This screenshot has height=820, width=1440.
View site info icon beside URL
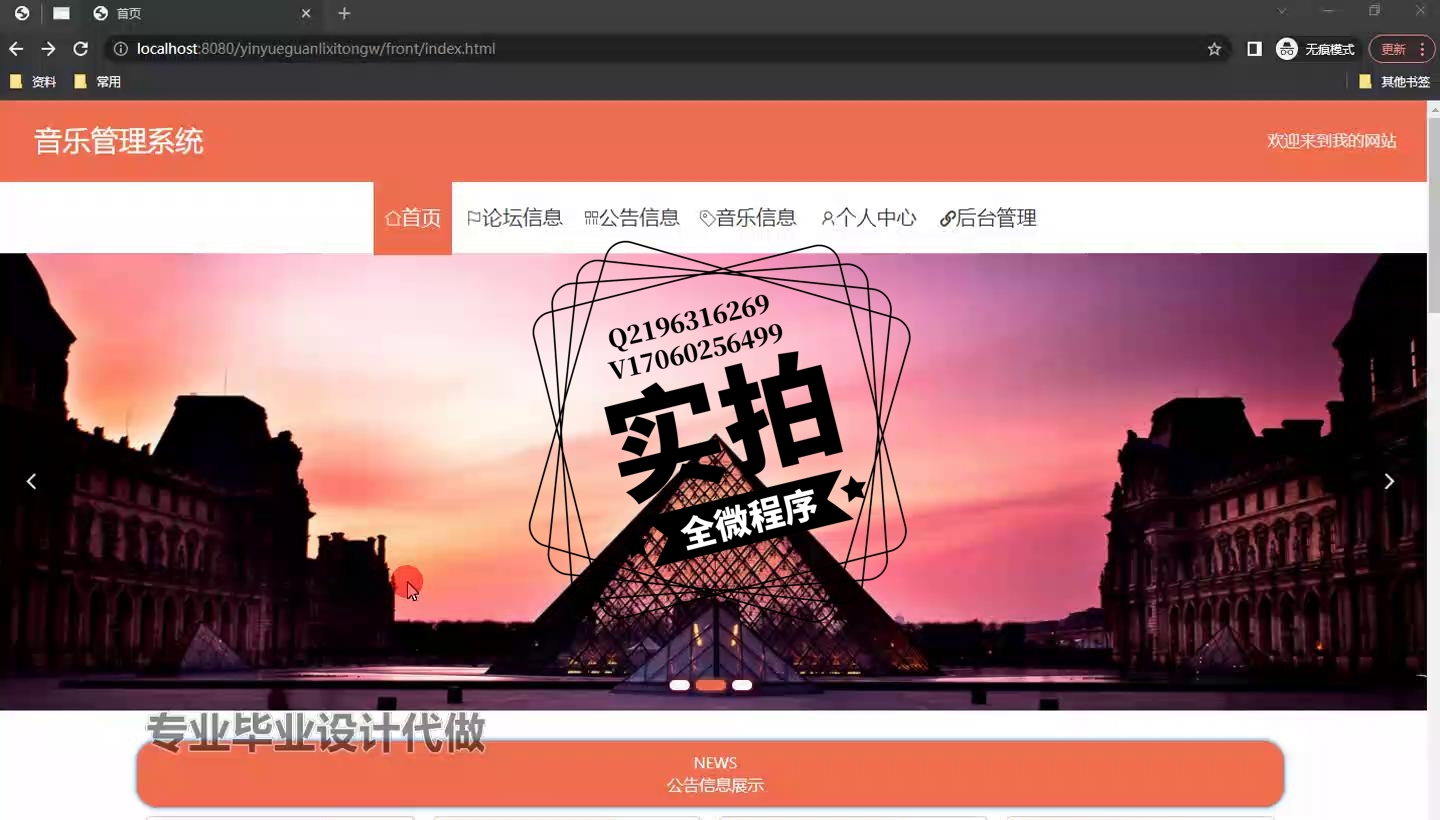[121, 49]
